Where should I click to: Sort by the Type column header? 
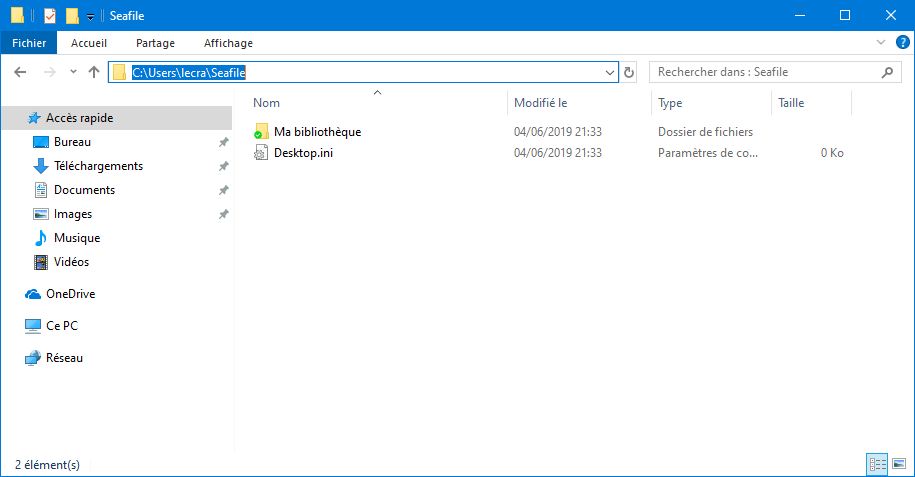[x=670, y=103]
